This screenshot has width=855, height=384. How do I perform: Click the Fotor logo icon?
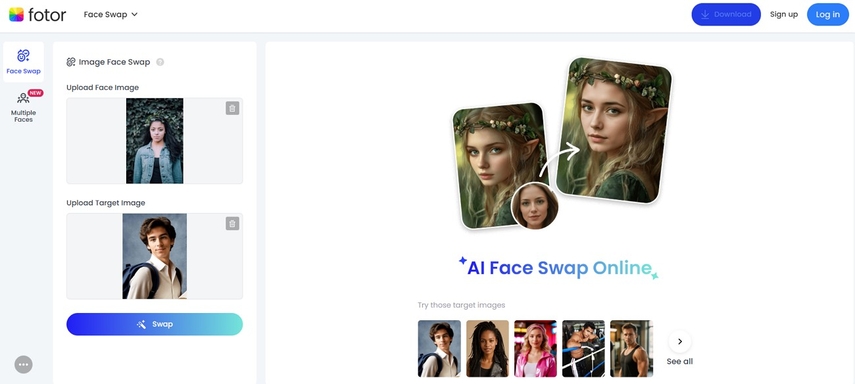(x=16, y=15)
